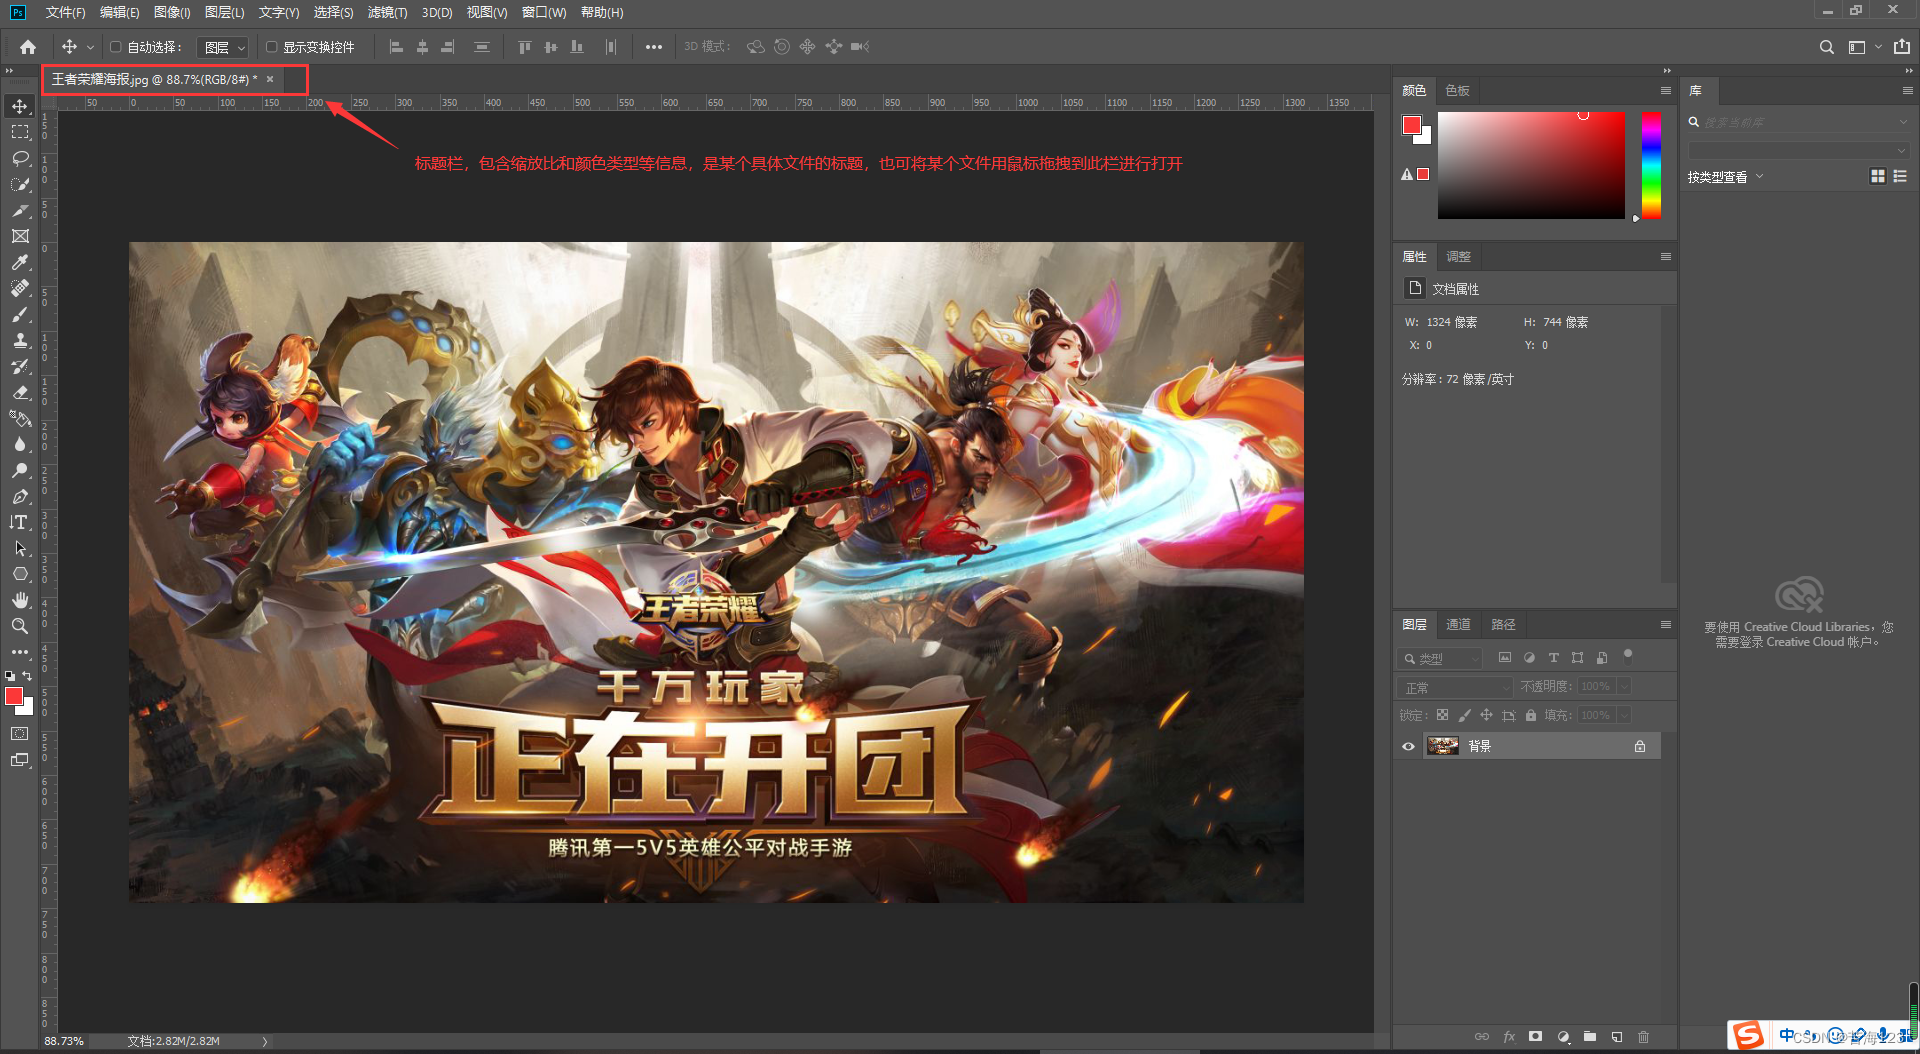Select the Eraser tool
This screenshot has width=1920, height=1054.
pyautogui.click(x=20, y=392)
